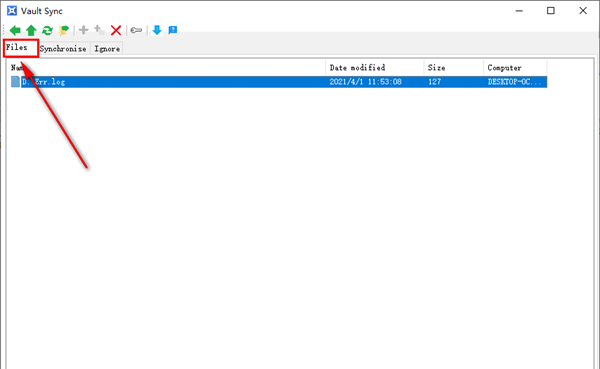This screenshot has width=600, height=369.
Task: Click the file icon beside Err.log
Action: (x=15, y=82)
